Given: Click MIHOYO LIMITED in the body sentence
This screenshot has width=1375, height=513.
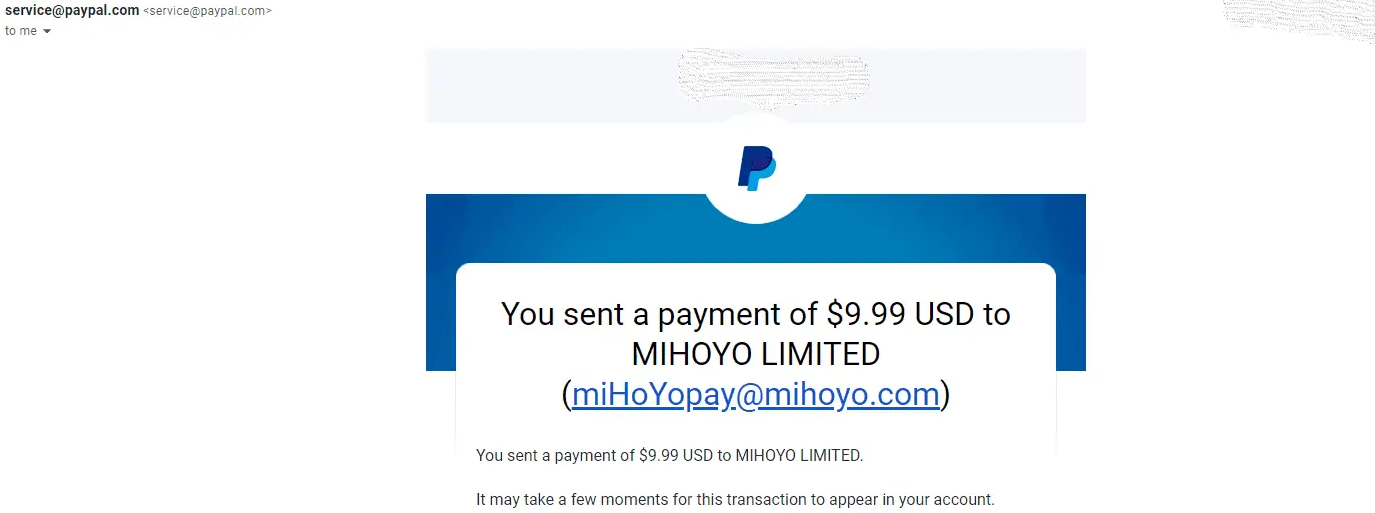Looking at the screenshot, I should click(x=797, y=455).
